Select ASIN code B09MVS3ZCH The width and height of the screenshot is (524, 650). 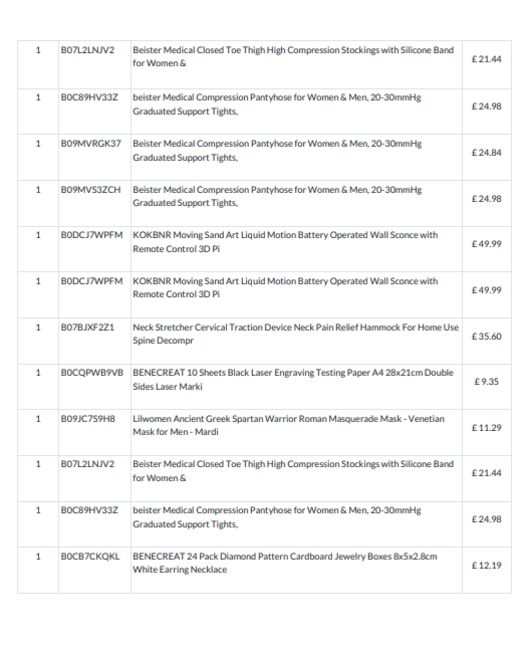tap(91, 190)
